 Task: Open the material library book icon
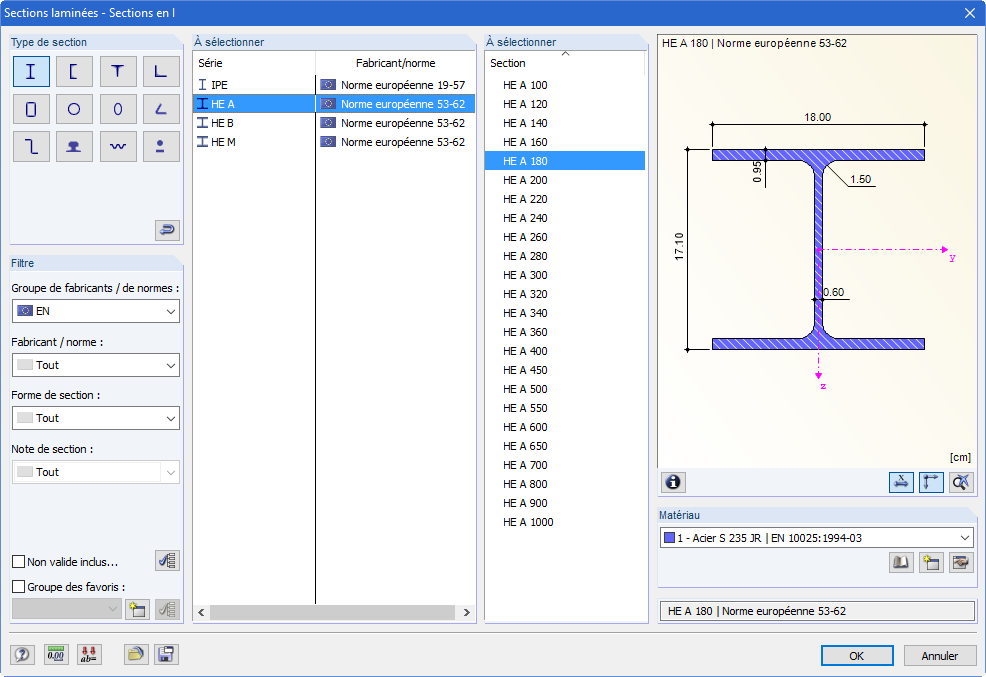[x=901, y=563]
